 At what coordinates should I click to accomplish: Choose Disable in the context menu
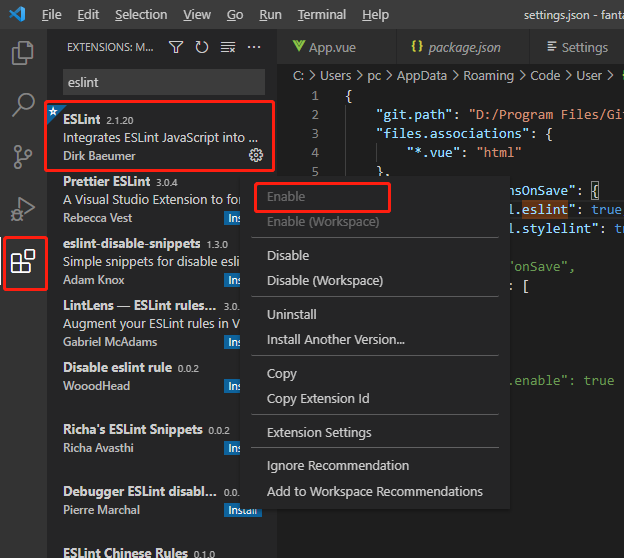(374, 256)
